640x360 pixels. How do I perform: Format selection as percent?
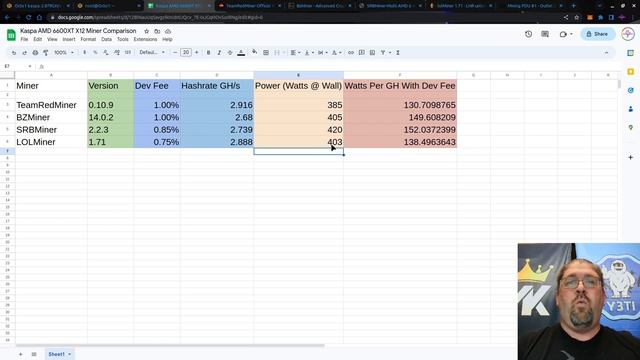(95, 53)
